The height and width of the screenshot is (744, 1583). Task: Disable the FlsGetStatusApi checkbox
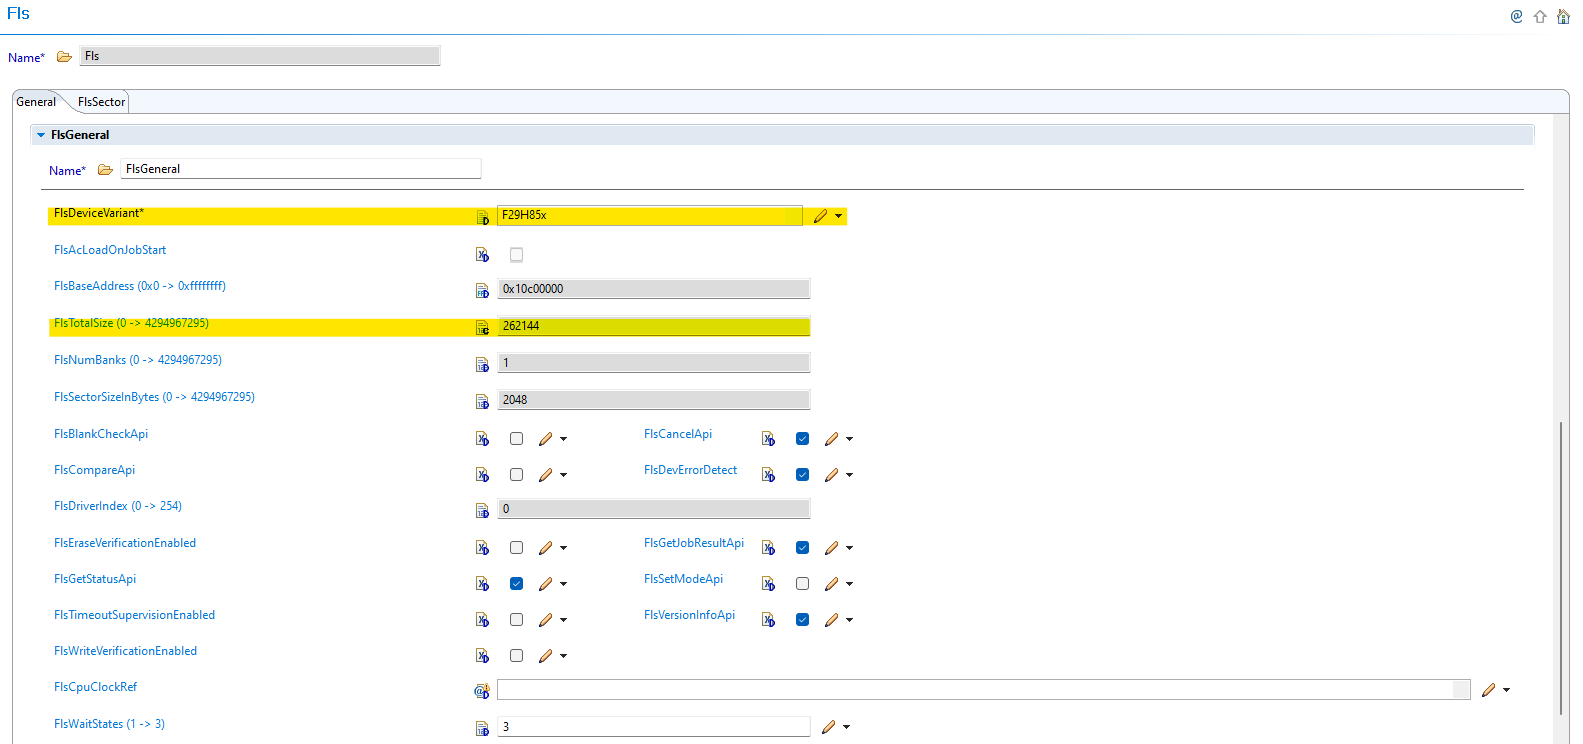point(516,583)
